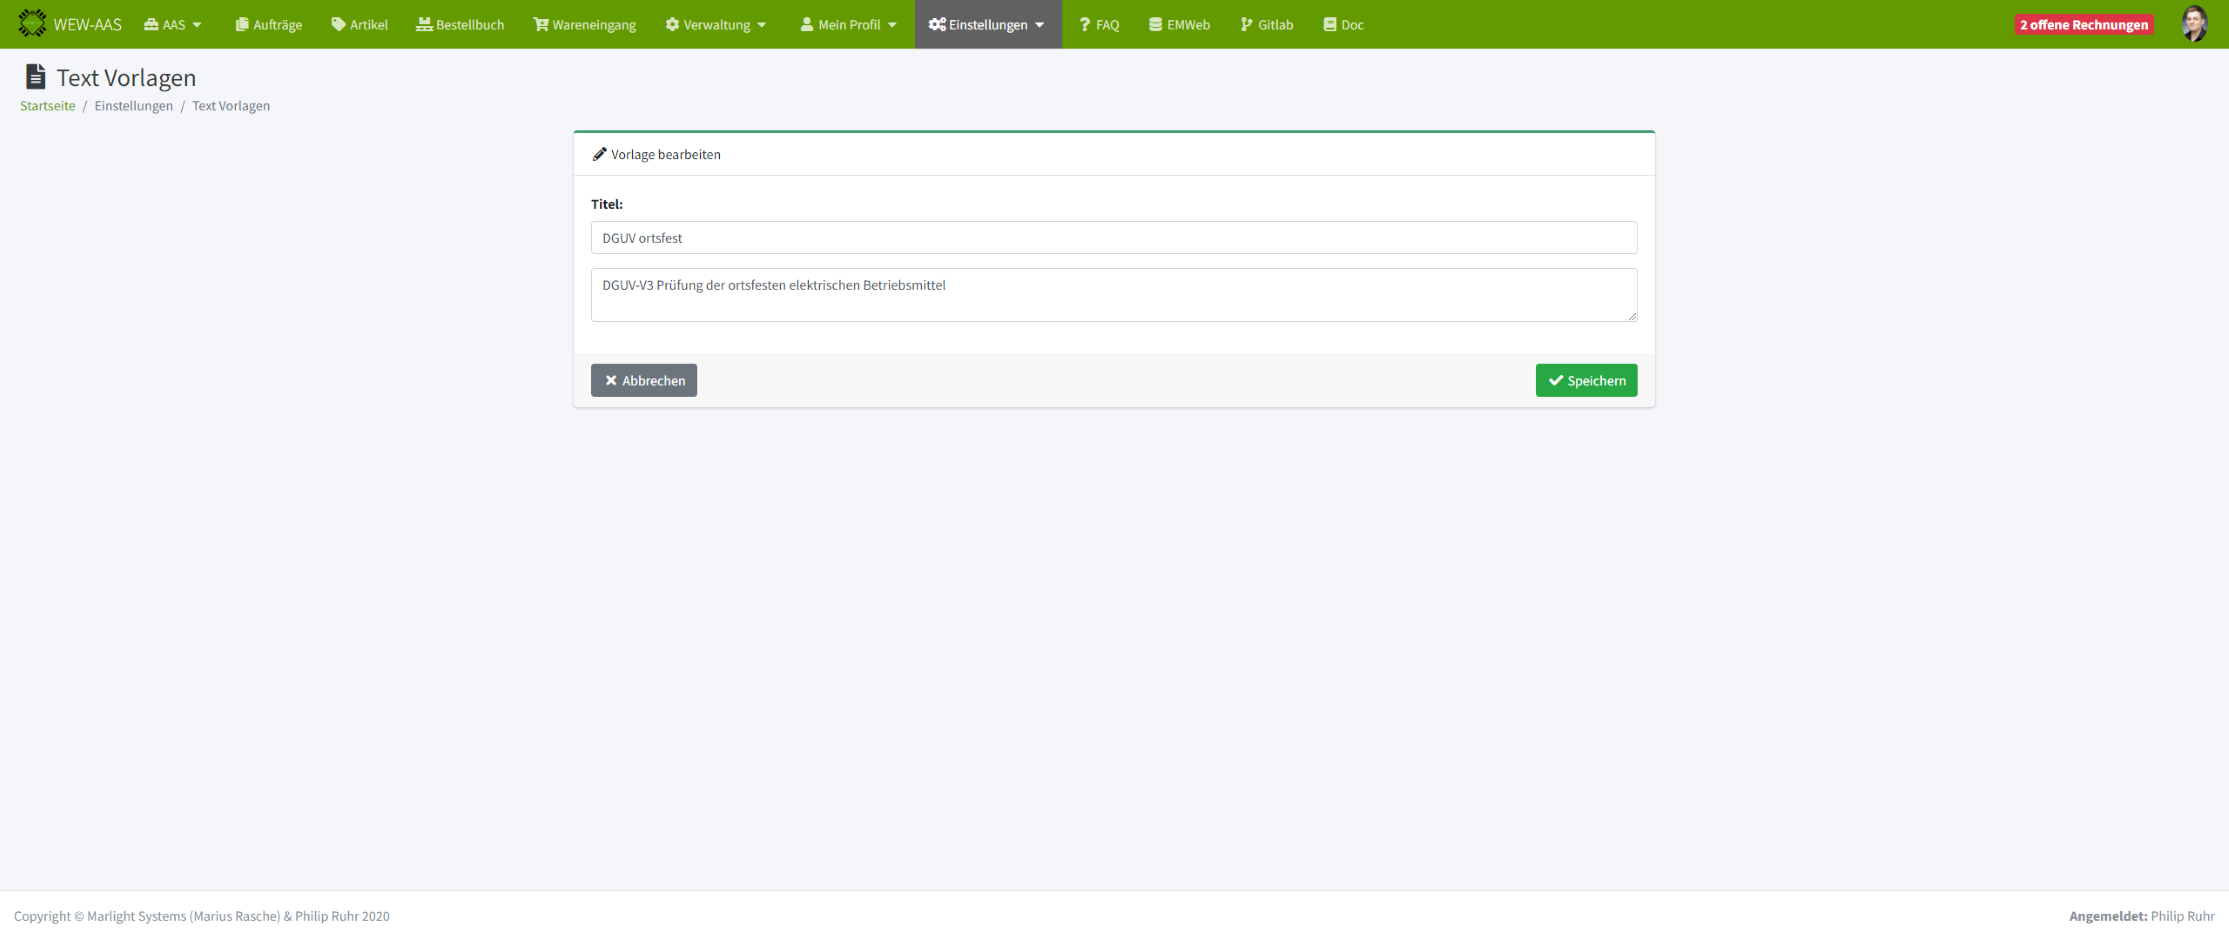Expand the AAS dropdown menu

click(173, 25)
